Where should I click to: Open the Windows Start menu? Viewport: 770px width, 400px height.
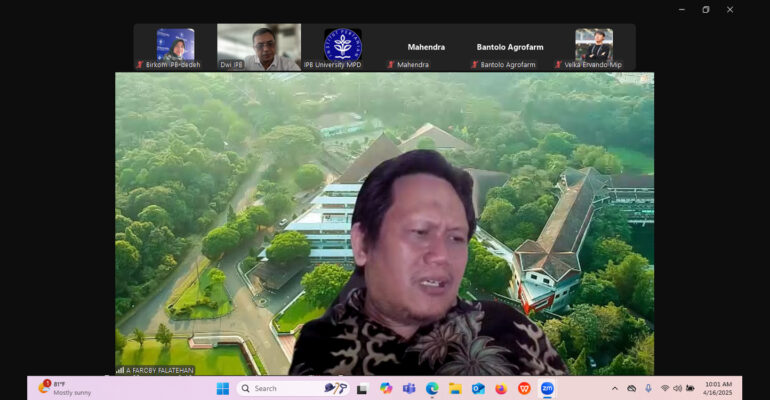pyautogui.click(x=222, y=388)
